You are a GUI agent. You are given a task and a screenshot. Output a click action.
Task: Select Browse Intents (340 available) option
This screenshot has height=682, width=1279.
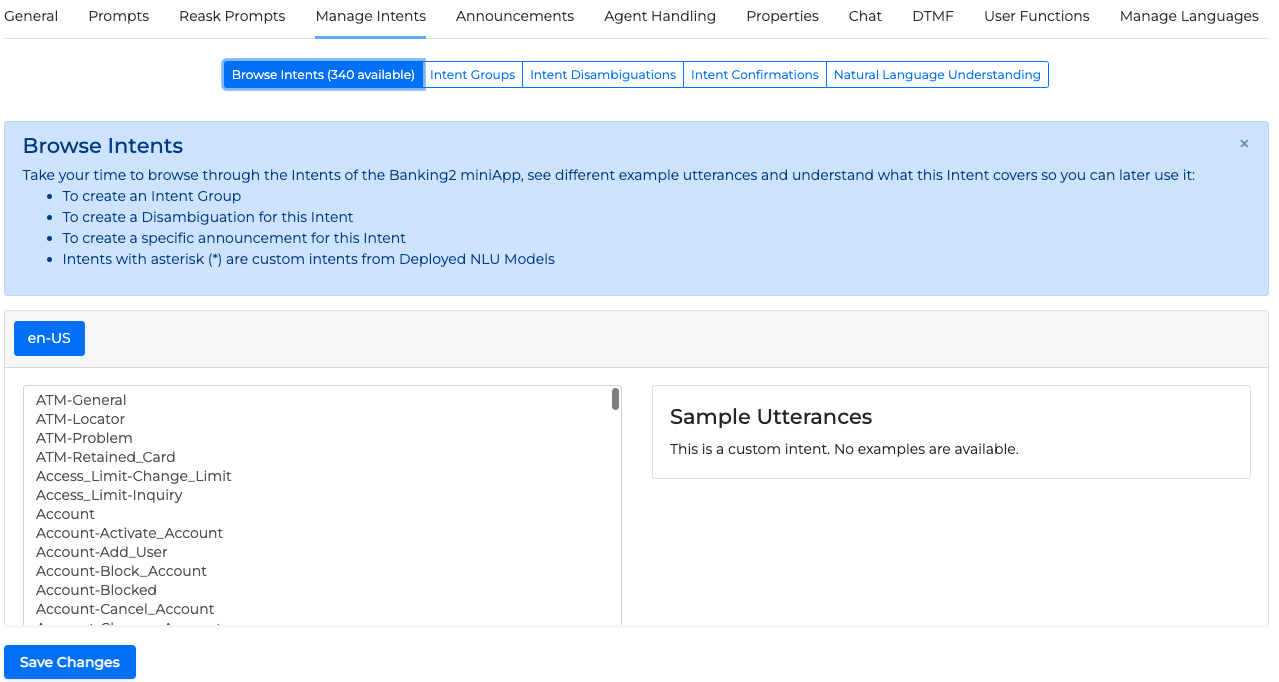click(x=323, y=75)
